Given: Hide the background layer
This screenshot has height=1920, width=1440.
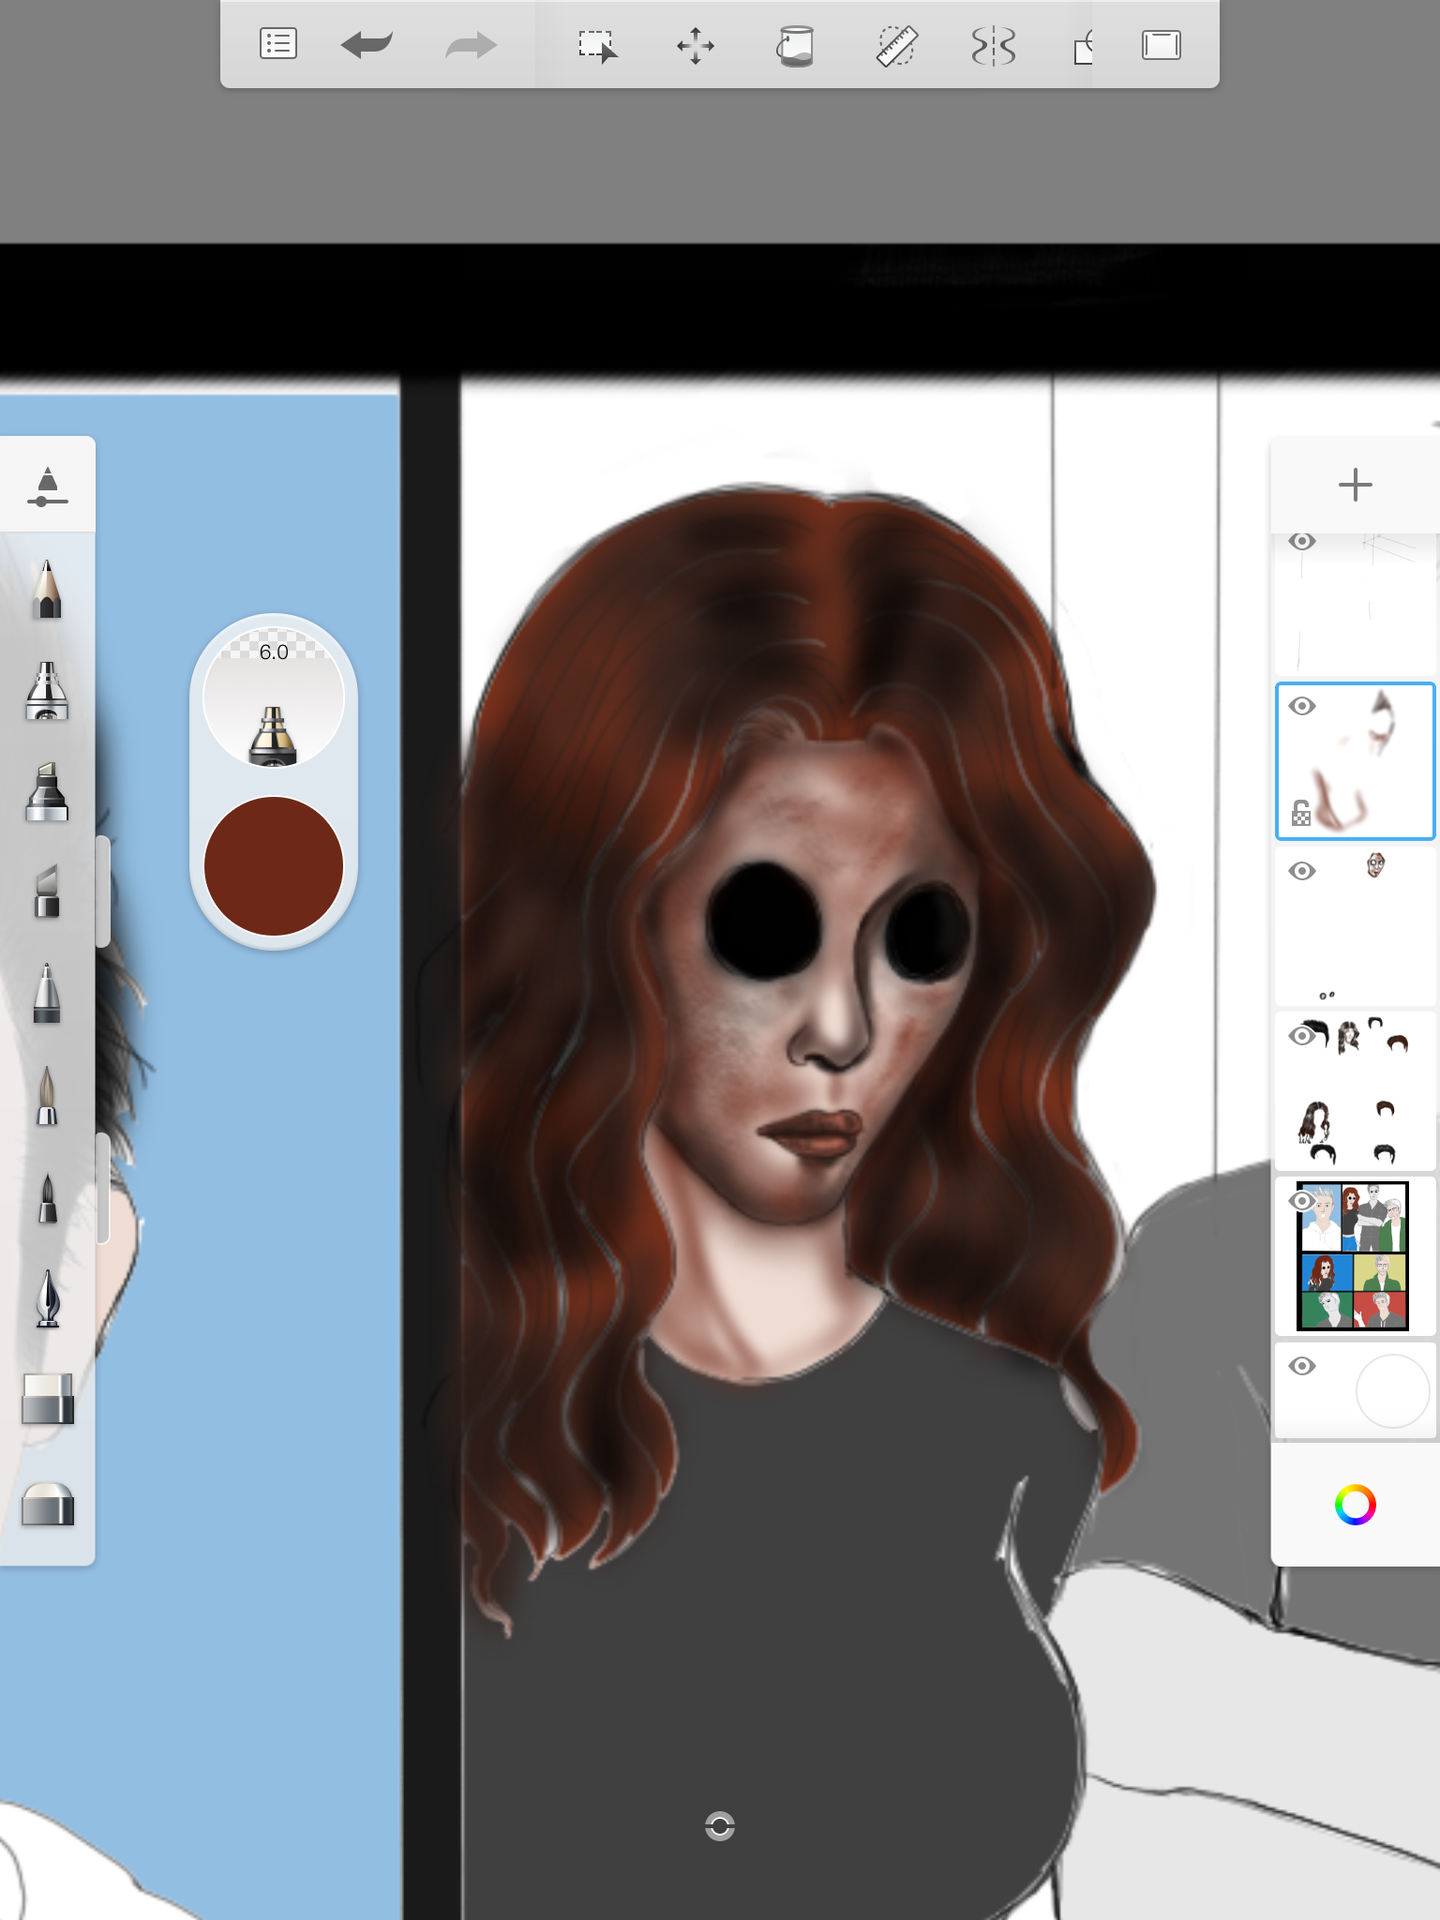Looking at the screenshot, I should [x=1302, y=1366].
